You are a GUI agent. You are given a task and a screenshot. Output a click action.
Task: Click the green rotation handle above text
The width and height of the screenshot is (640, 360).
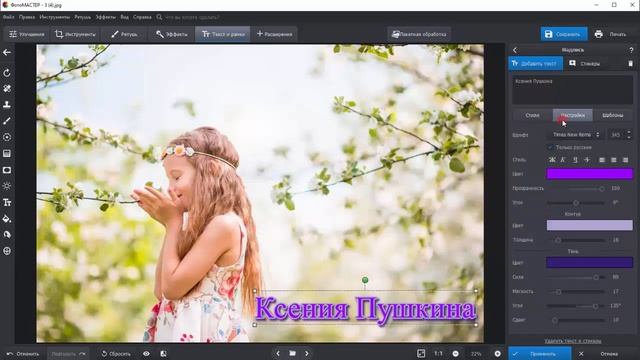365,280
